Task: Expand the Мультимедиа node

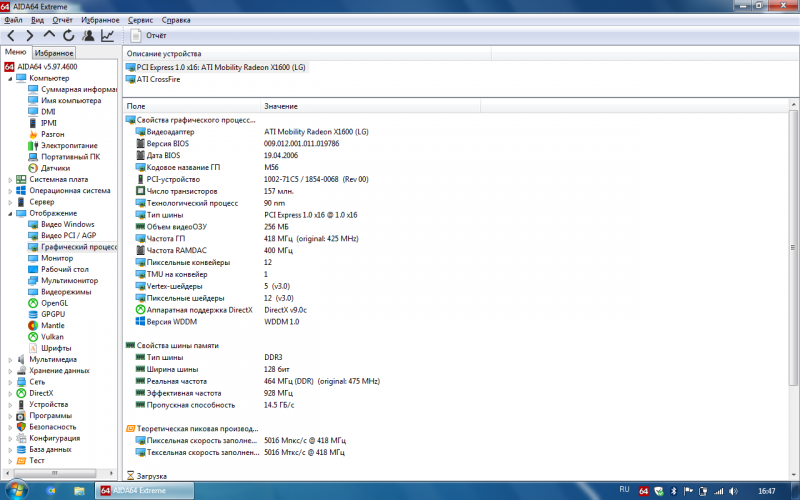Action: coord(10,360)
